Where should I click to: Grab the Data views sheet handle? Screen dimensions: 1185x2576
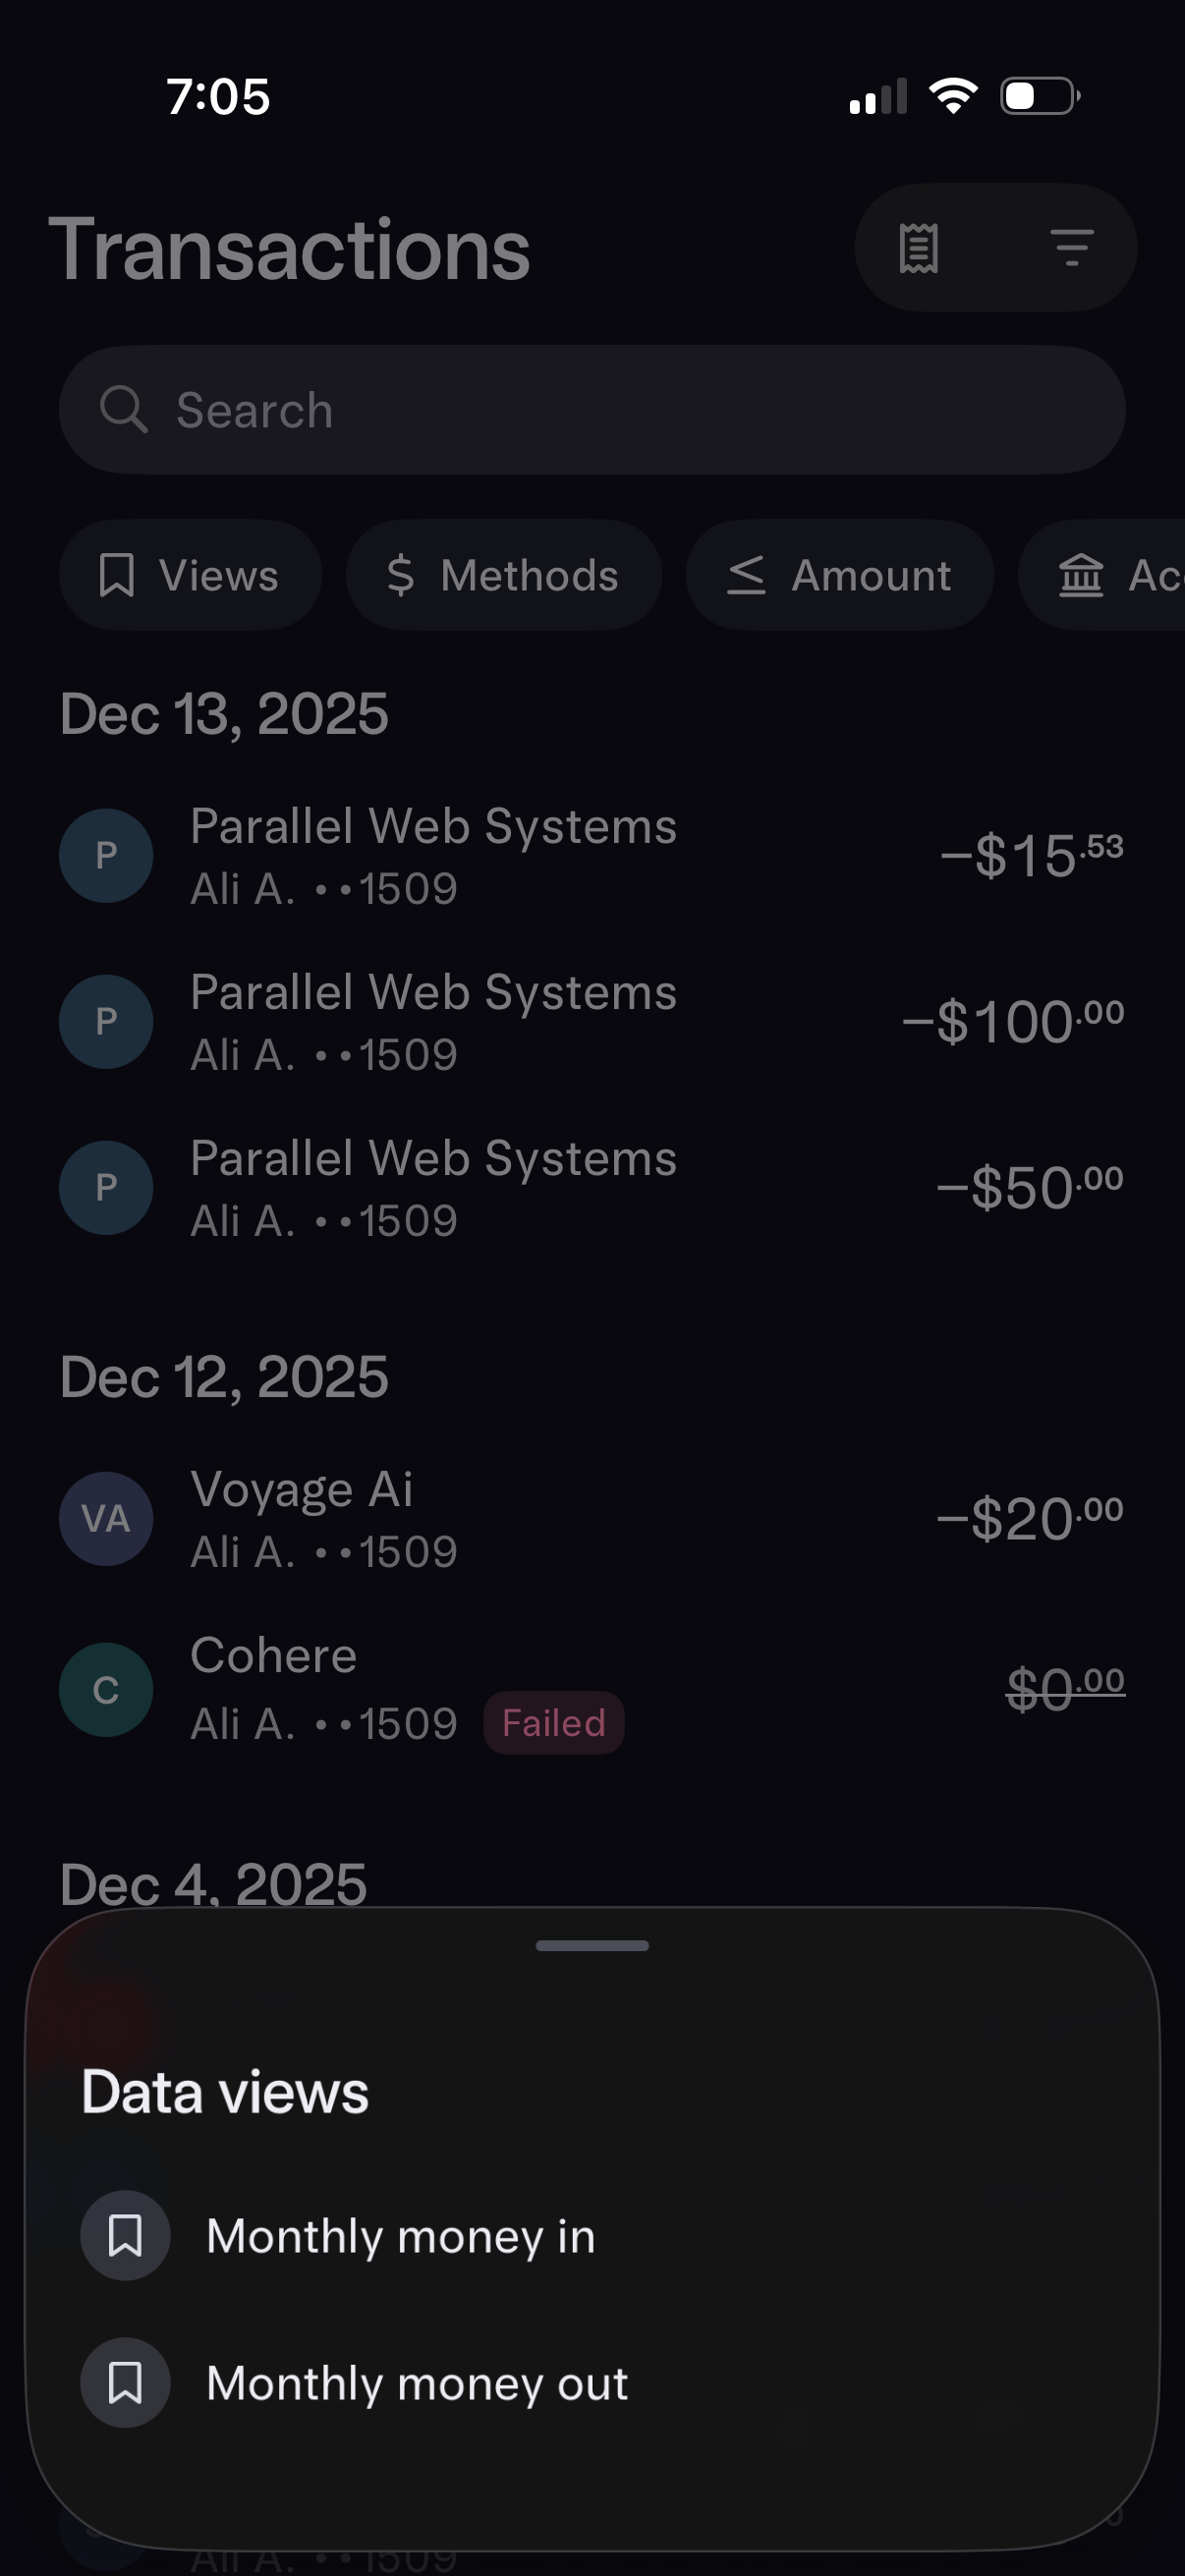click(x=592, y=1946)
